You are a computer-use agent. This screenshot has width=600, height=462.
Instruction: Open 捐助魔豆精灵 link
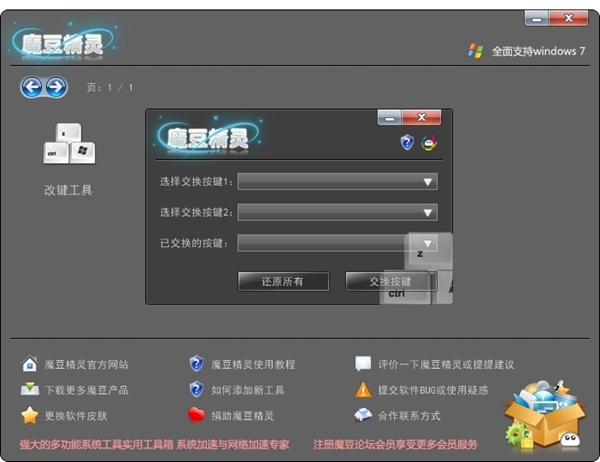click(242, 416)
